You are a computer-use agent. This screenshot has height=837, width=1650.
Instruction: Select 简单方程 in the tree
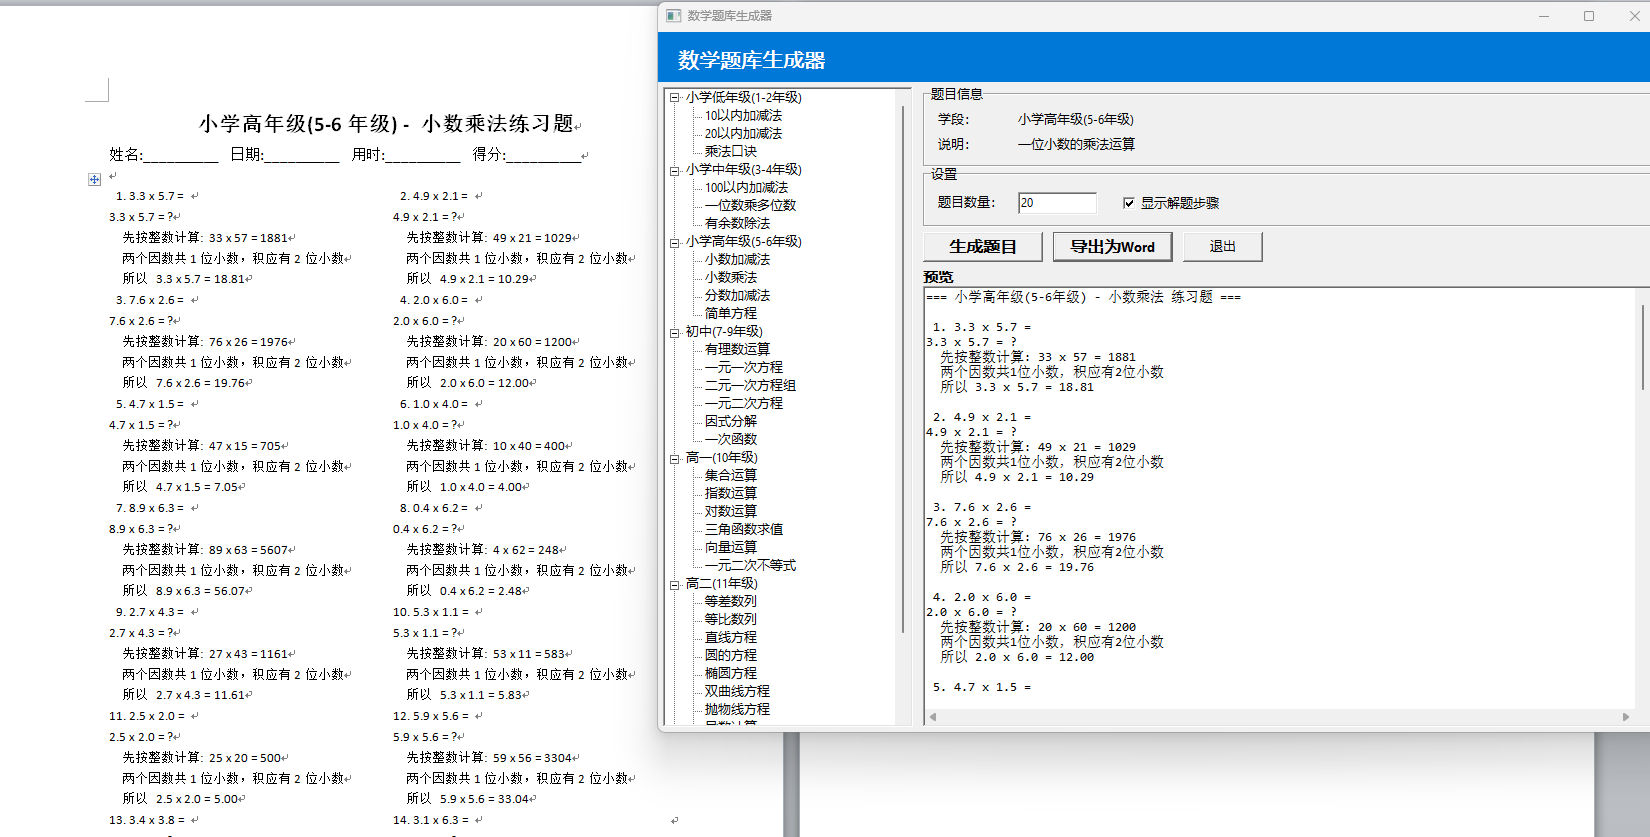tap(730, 314)
